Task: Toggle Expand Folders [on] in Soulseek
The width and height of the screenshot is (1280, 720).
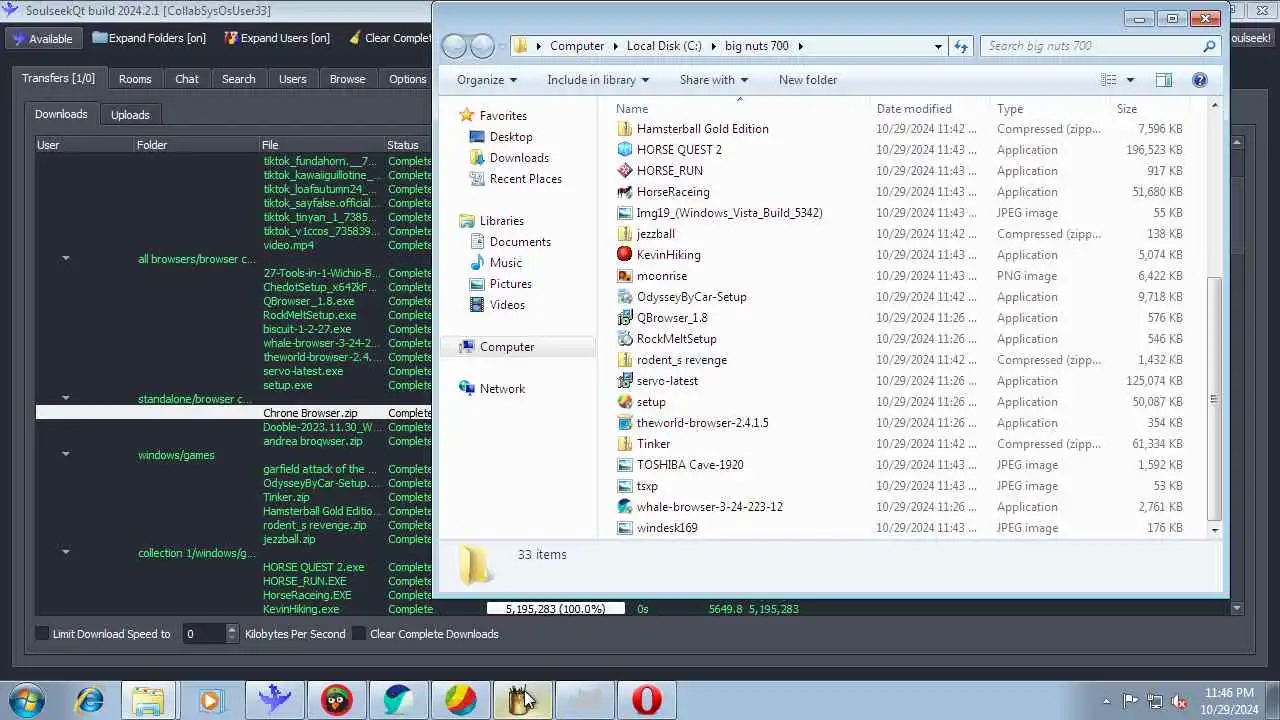Action: [x=149, y=38]
